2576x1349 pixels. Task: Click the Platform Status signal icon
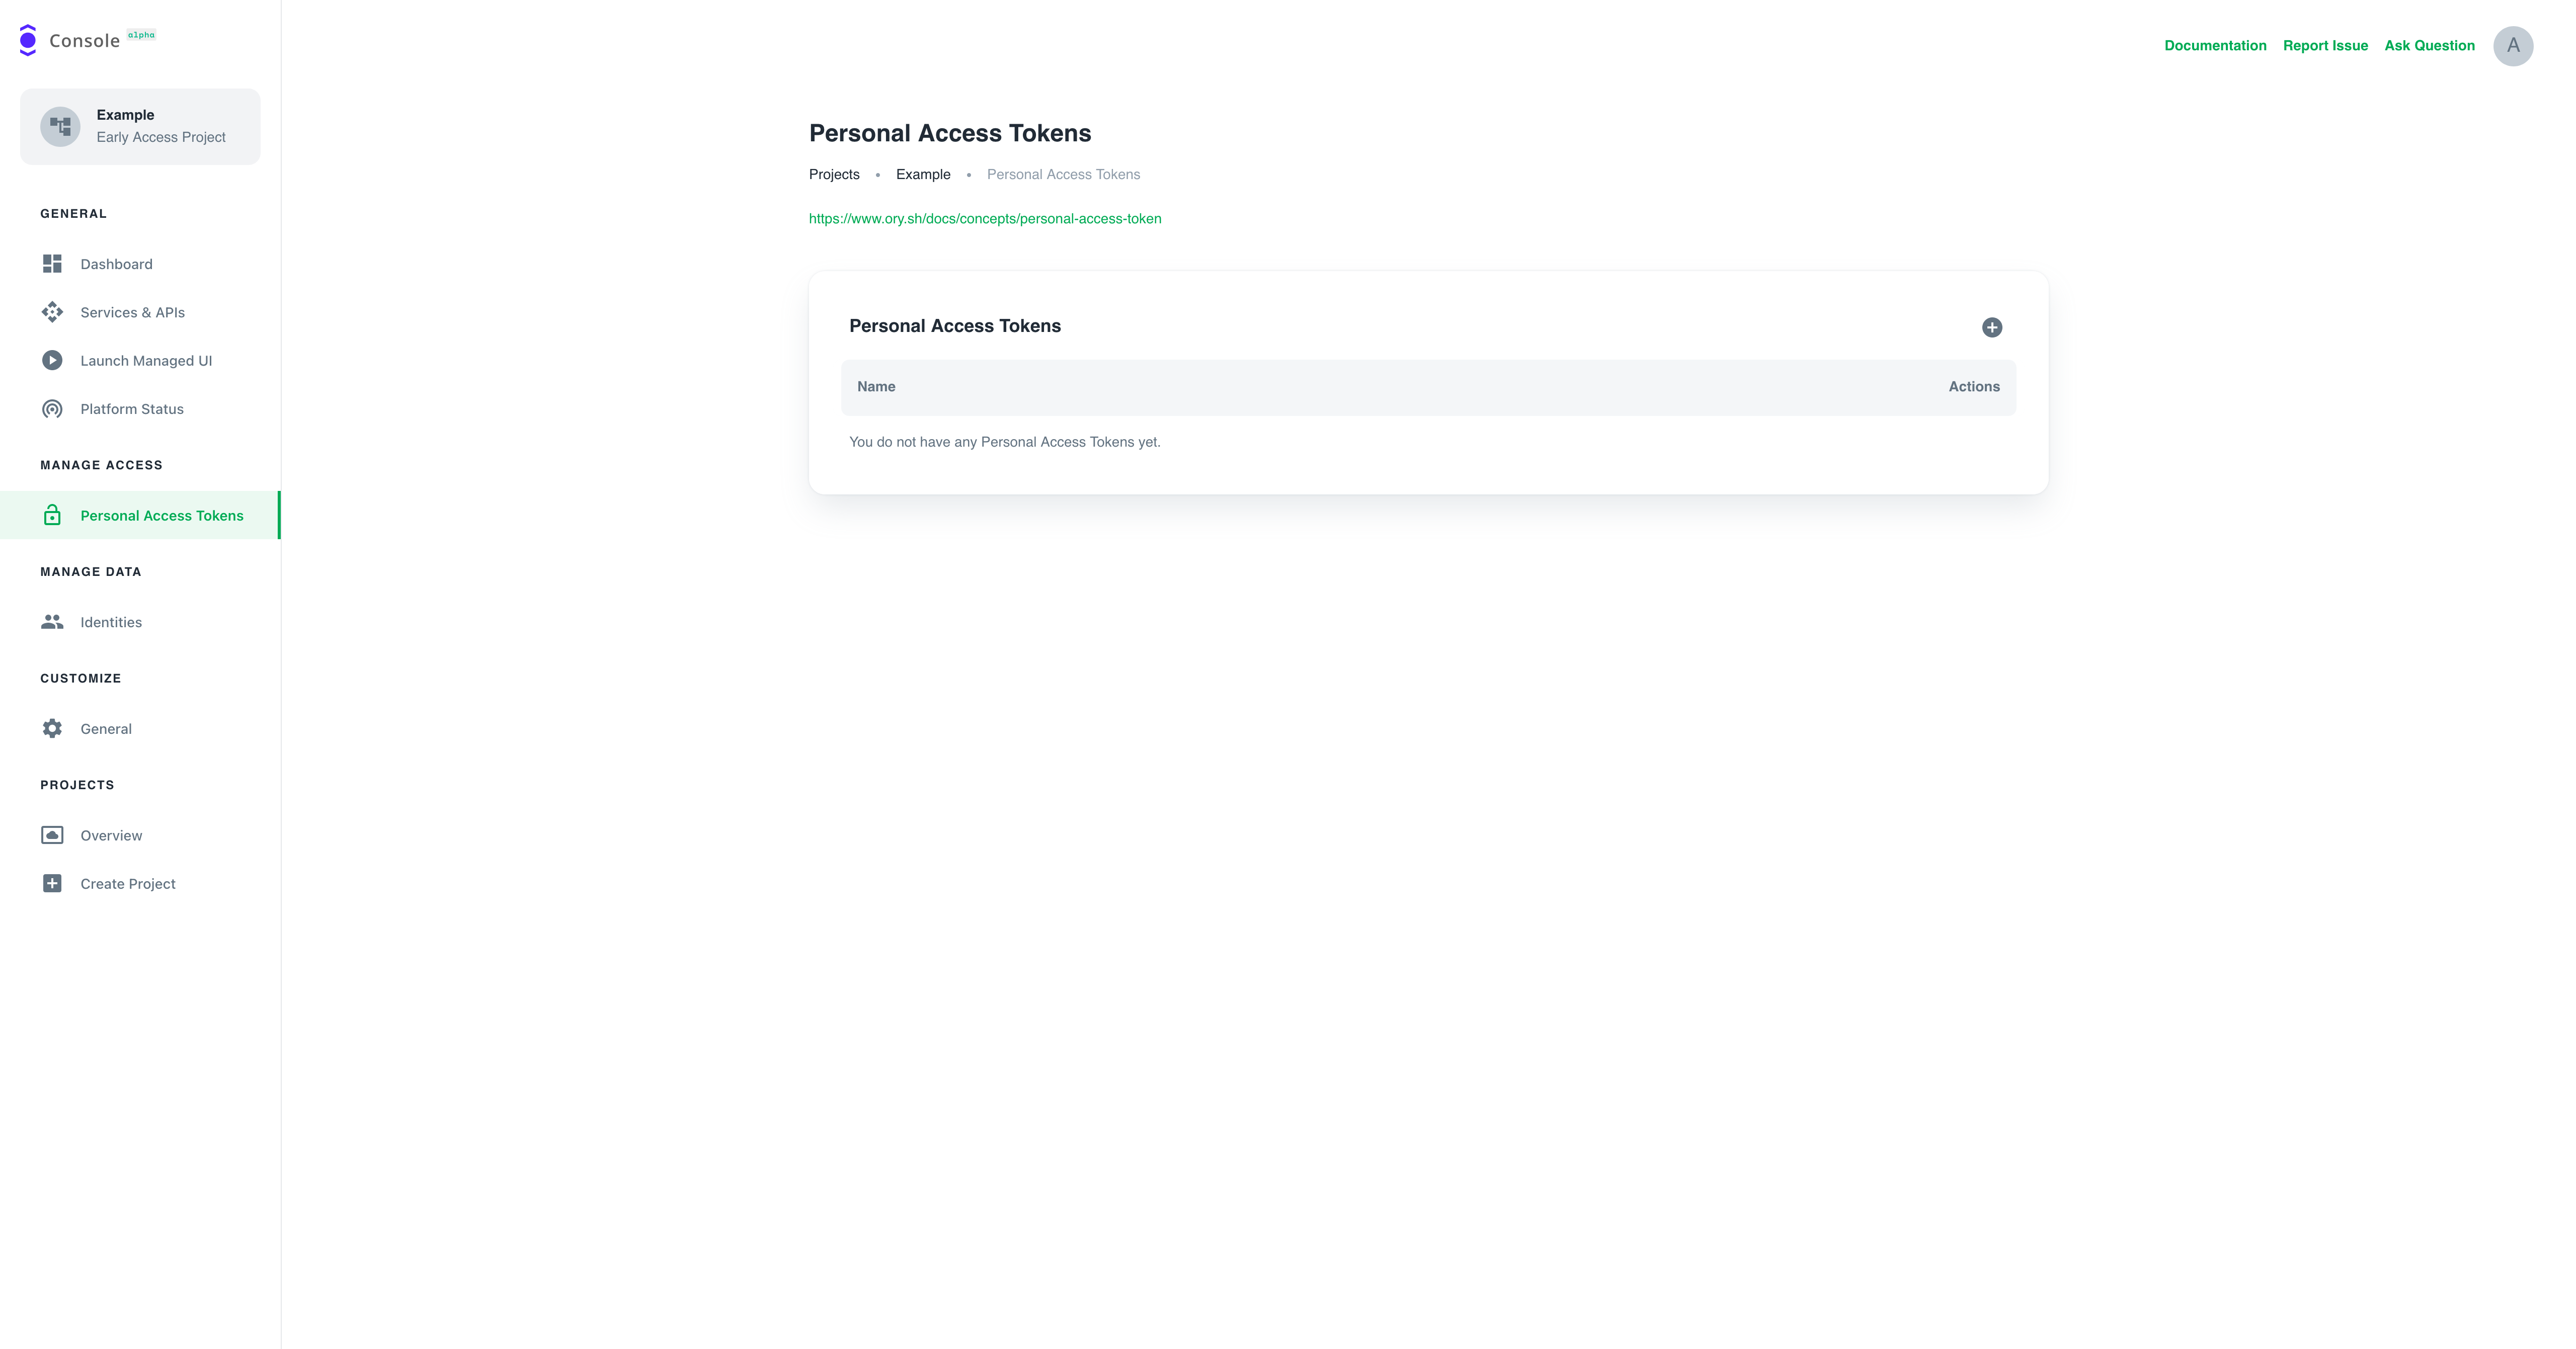[x=52, y=409]
